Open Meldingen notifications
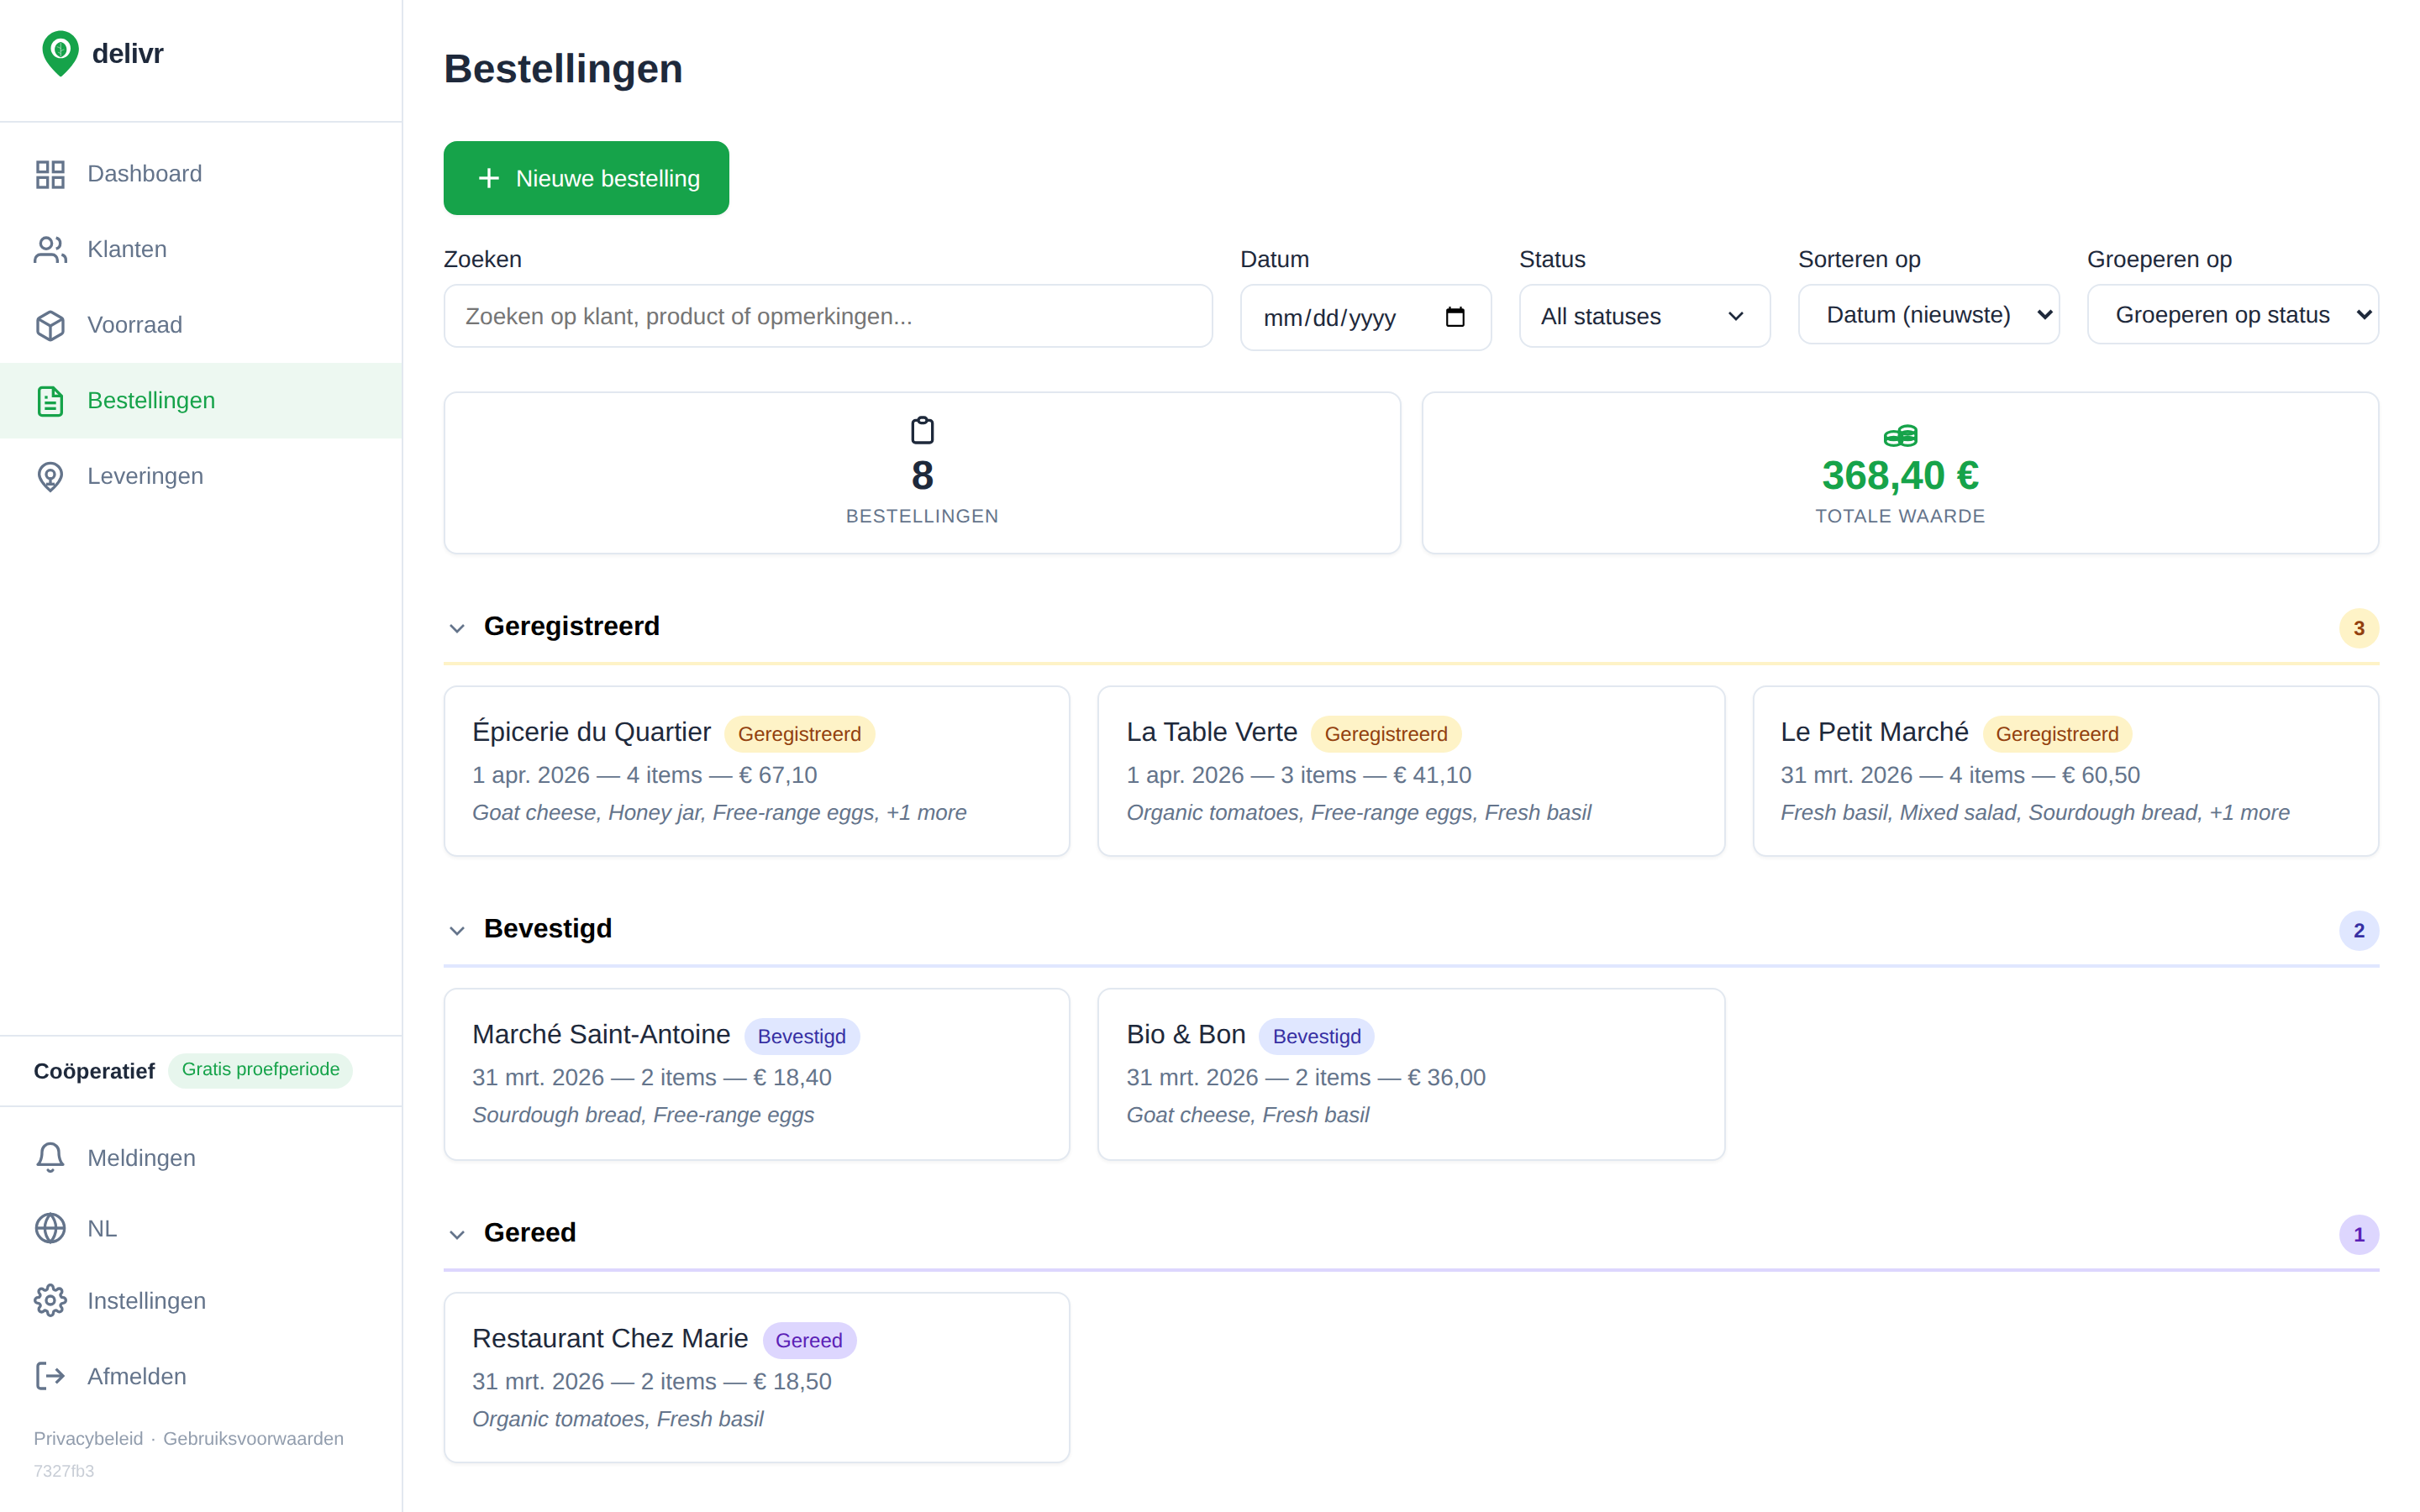The height and width of the screenshot is (1512, 2420). coord(201,1158)
